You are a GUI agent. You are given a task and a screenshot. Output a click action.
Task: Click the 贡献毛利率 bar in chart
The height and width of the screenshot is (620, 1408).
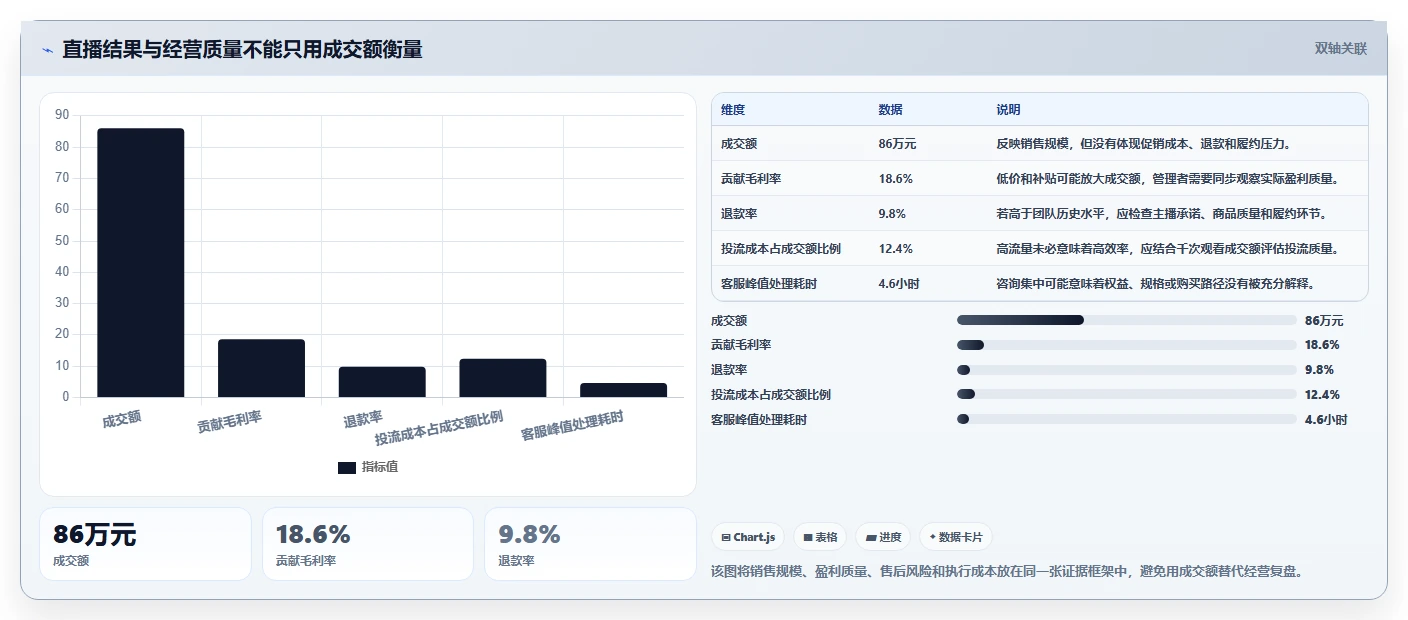(261, 368)
